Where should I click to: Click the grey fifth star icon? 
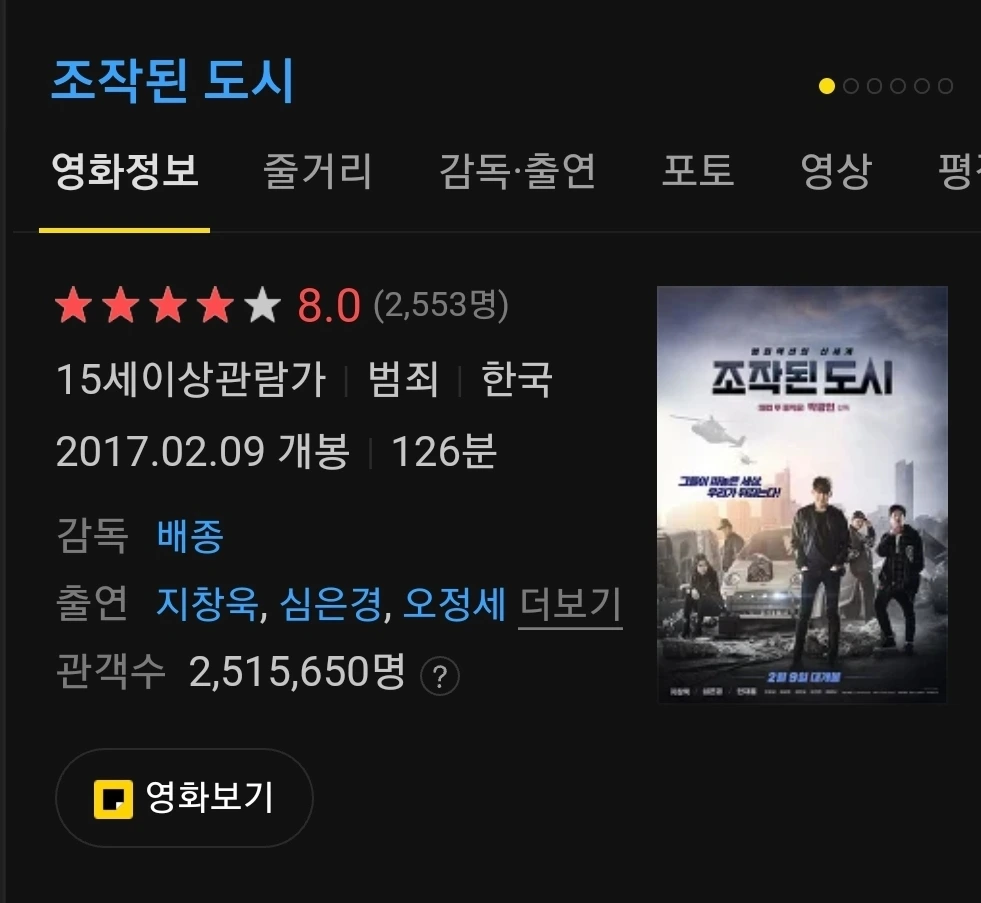pyautogui.click(x=263, y=305)
